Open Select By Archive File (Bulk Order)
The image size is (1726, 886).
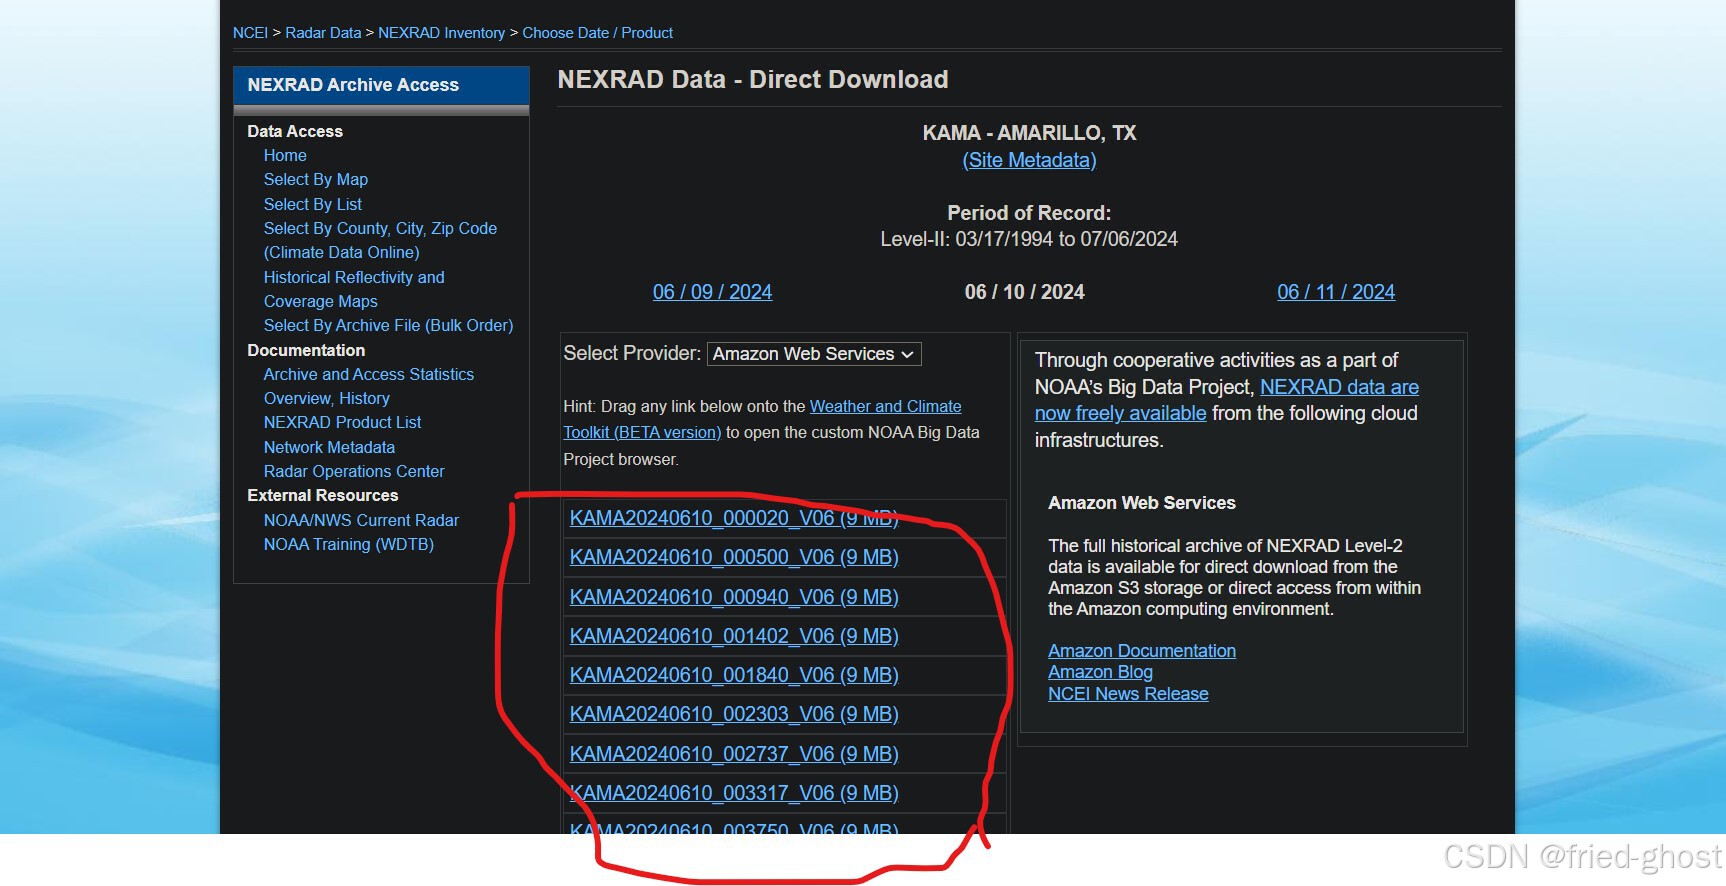[388, 325]
